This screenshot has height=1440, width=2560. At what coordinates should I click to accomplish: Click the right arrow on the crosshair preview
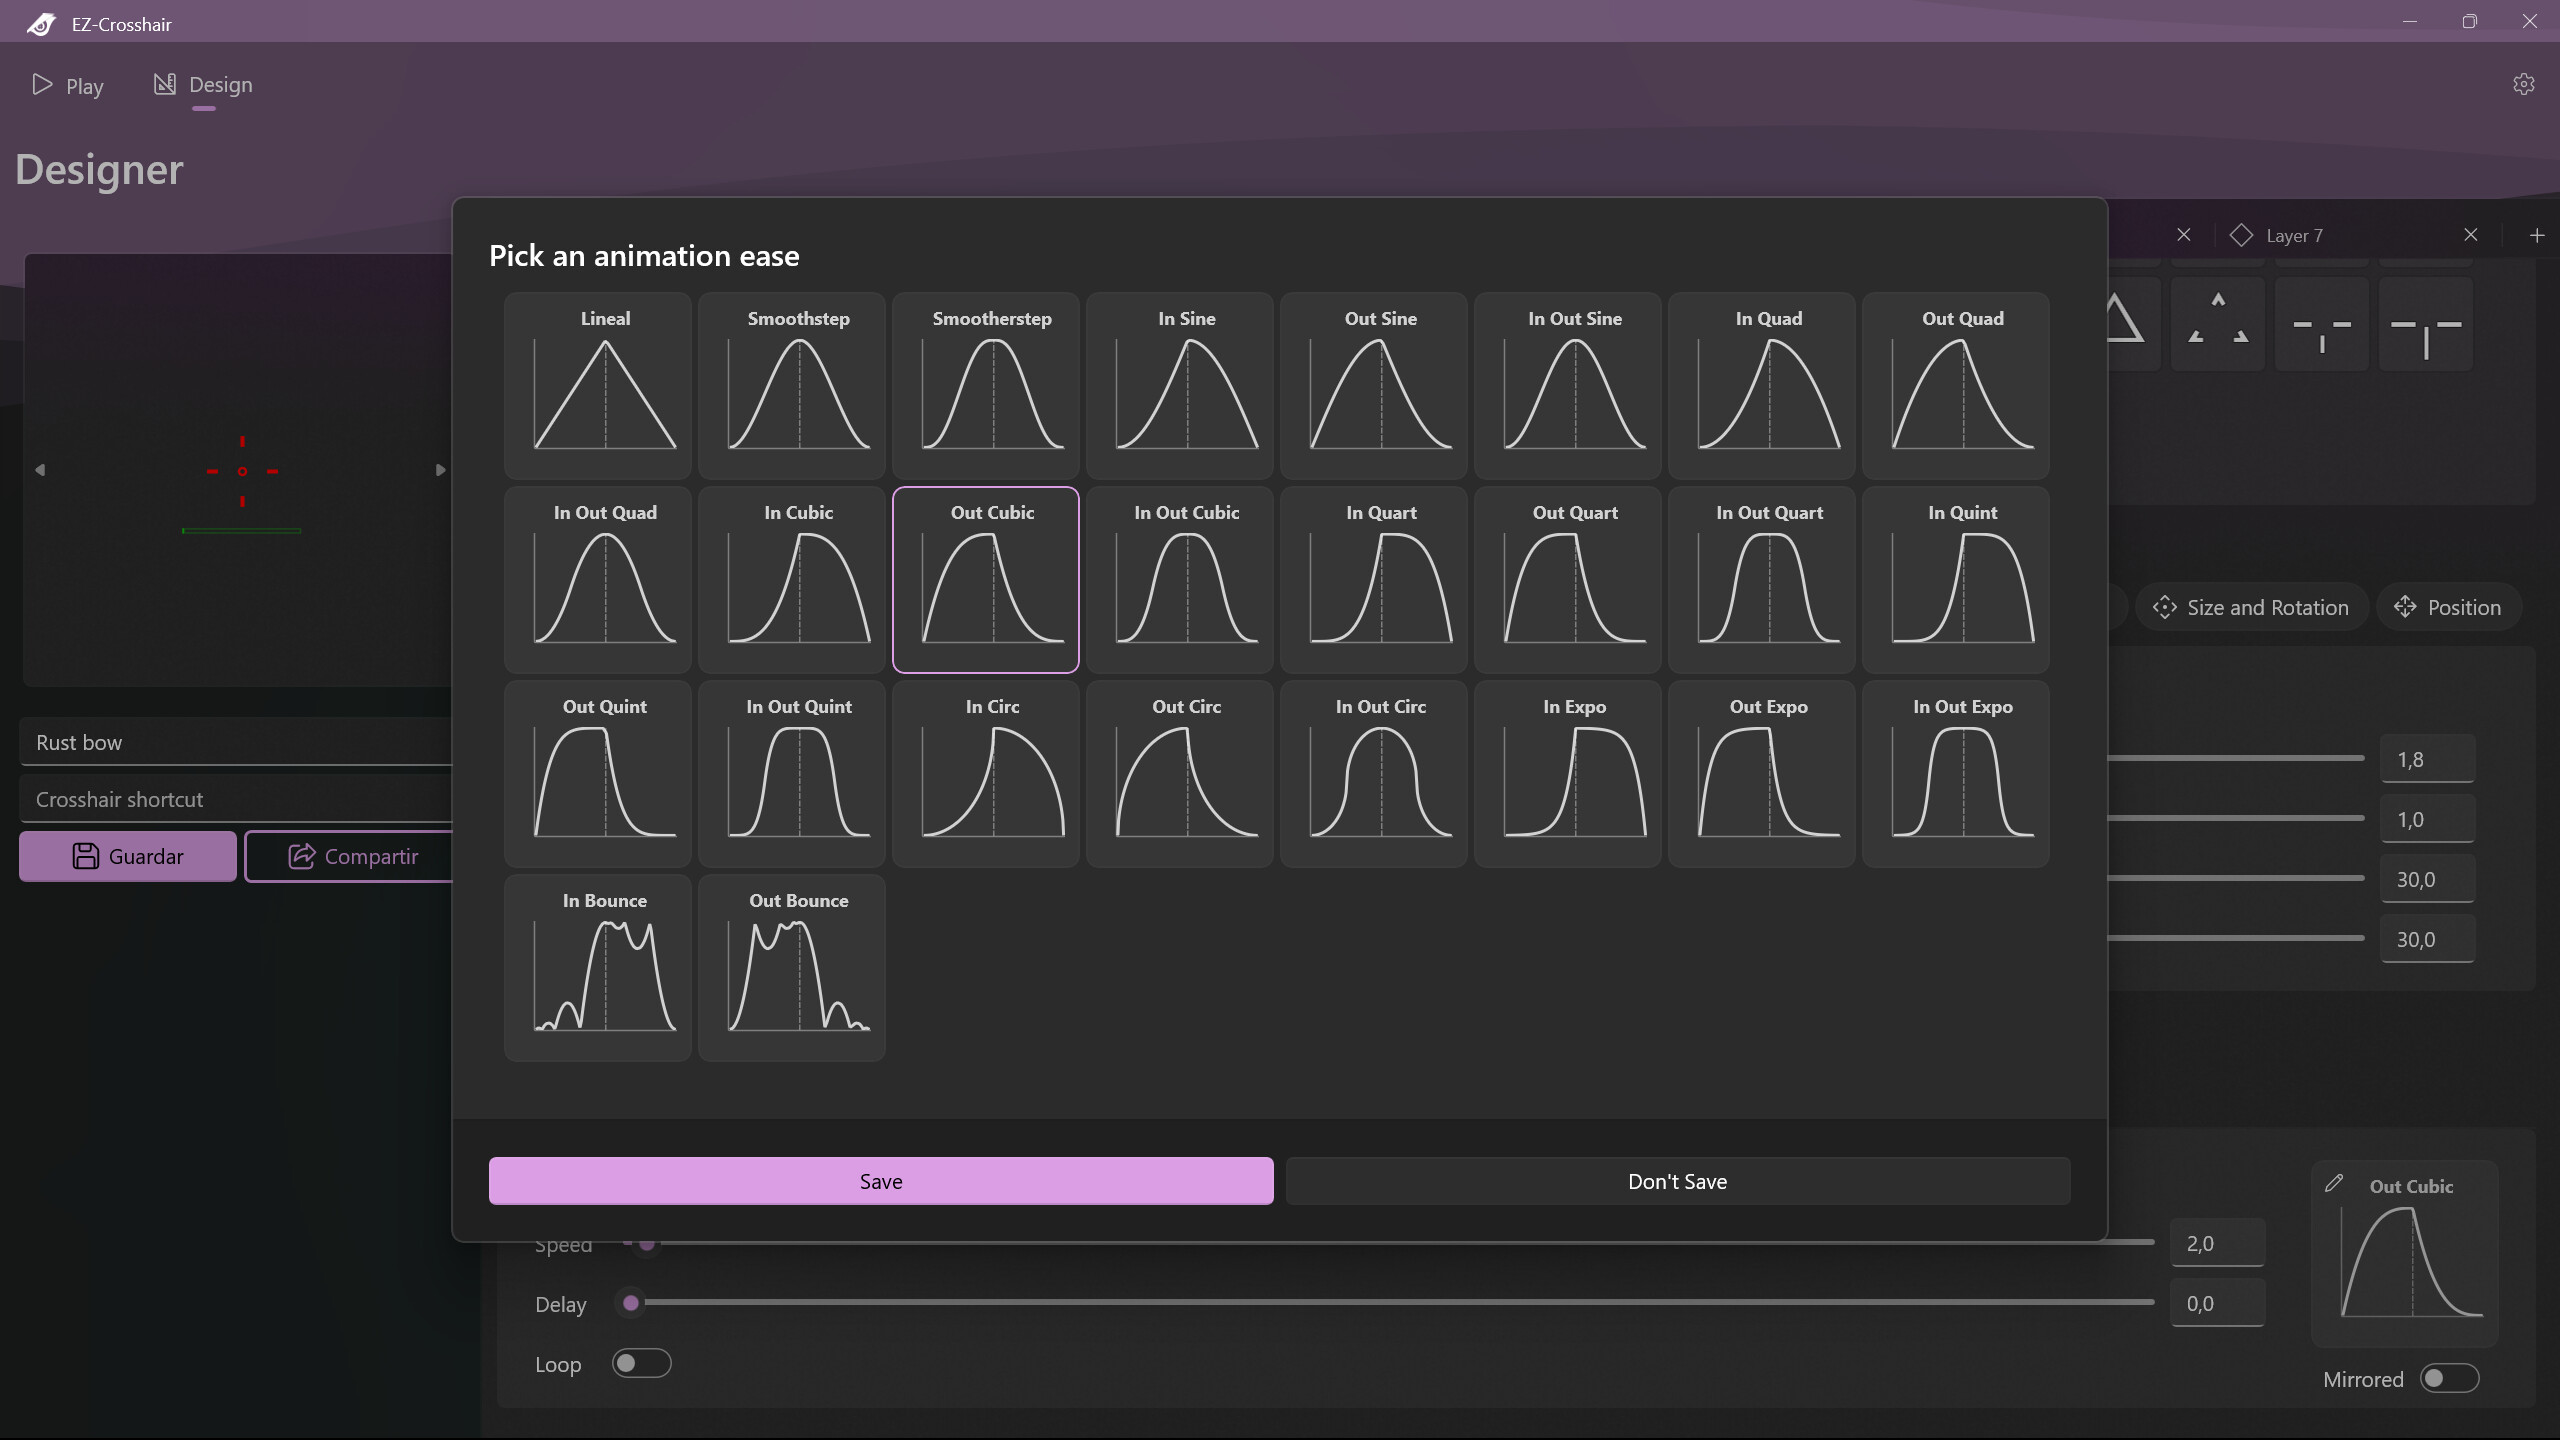point(440,469)
